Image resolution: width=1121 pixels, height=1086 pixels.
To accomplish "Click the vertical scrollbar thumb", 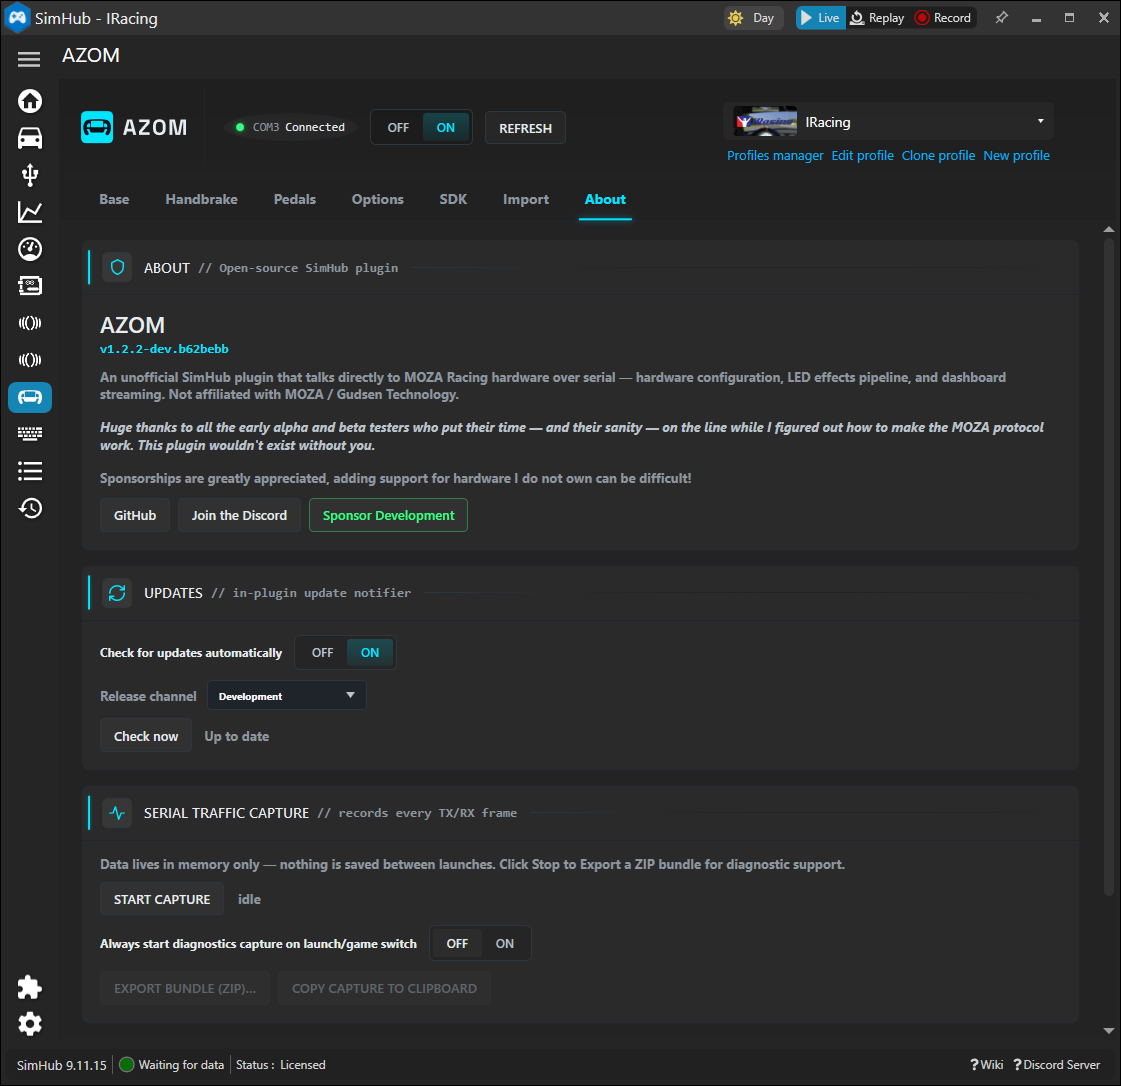I will click(x=1108, y=567).
